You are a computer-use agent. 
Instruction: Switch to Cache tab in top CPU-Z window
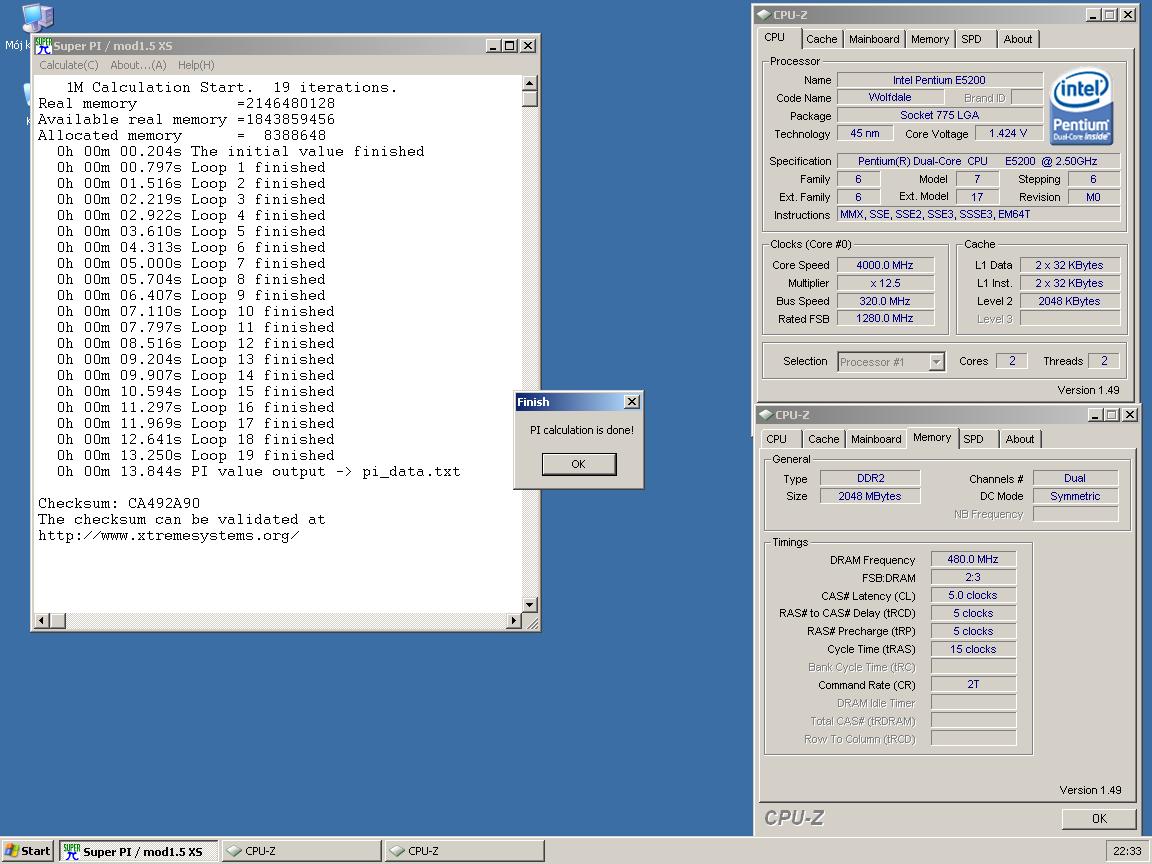tap(821, 39)
